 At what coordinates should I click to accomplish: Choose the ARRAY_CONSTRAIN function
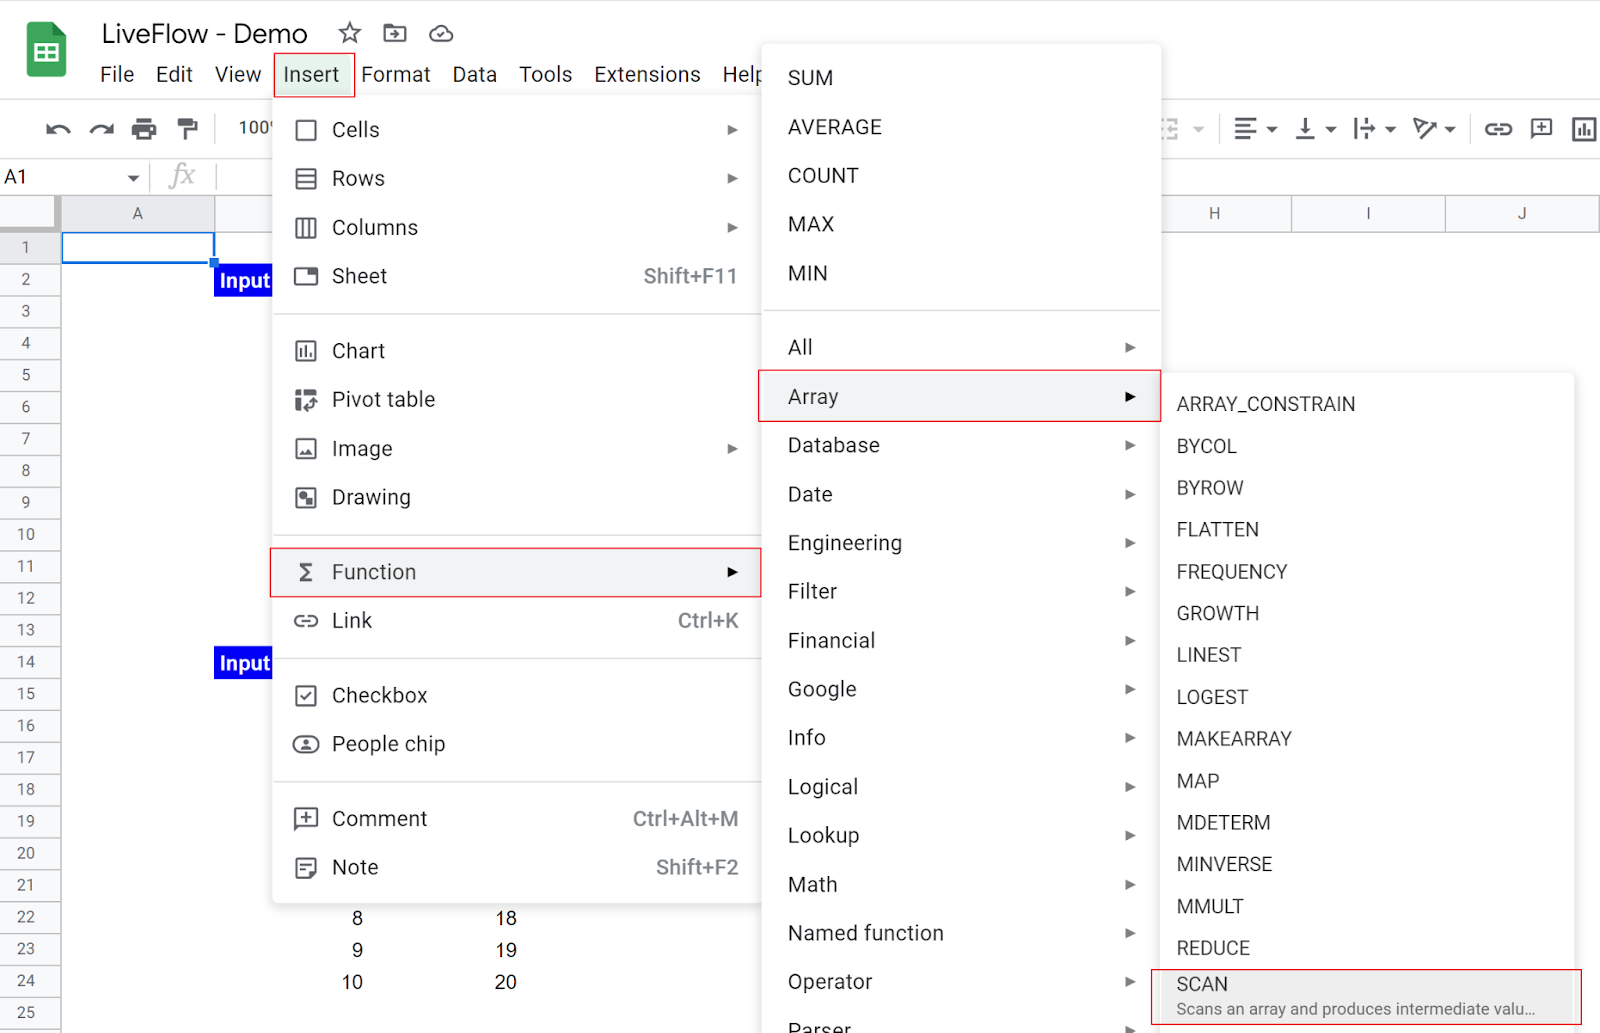[x=1367, y=404]
